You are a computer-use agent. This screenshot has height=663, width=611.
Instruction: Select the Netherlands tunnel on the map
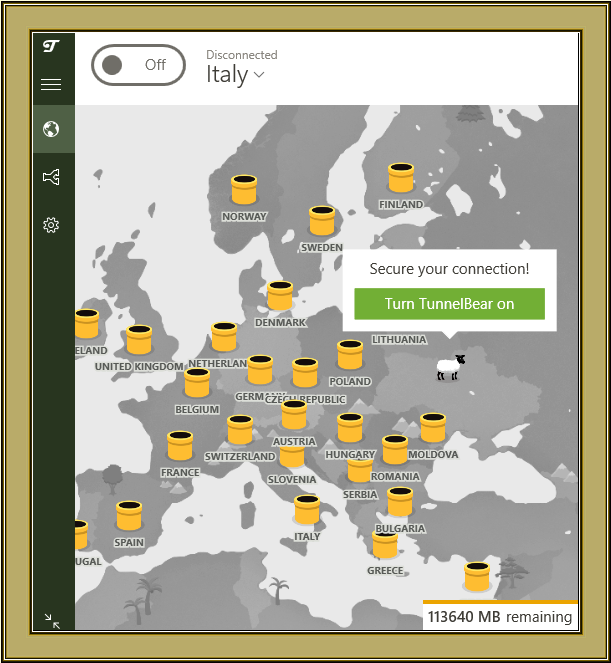click(224, 337)
